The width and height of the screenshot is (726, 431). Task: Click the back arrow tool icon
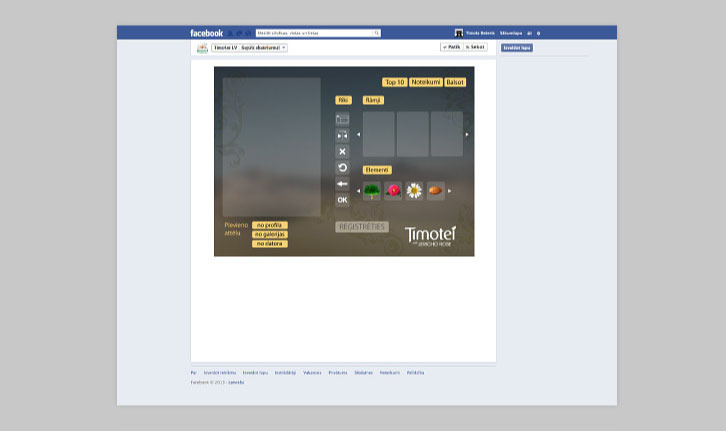(342, 184)
